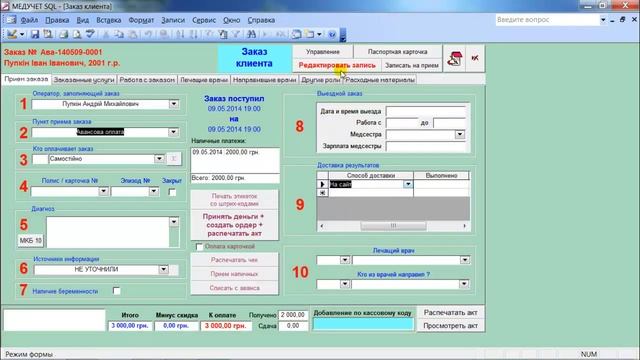
Task: Click the Sort Descending toolbar icon
Action: click(x=194, y=34)
